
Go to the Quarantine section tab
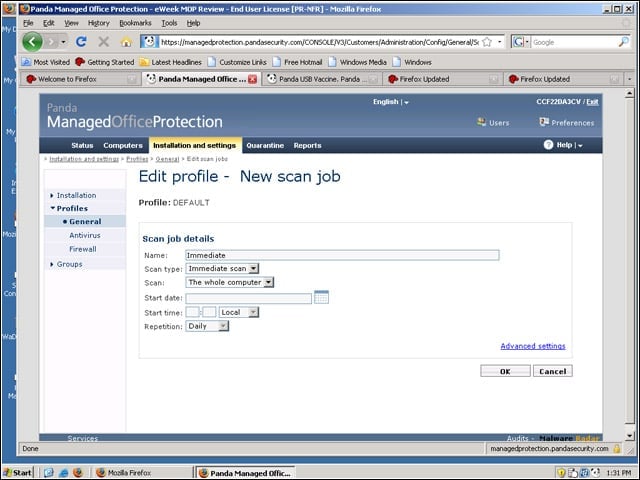(265, 145)
